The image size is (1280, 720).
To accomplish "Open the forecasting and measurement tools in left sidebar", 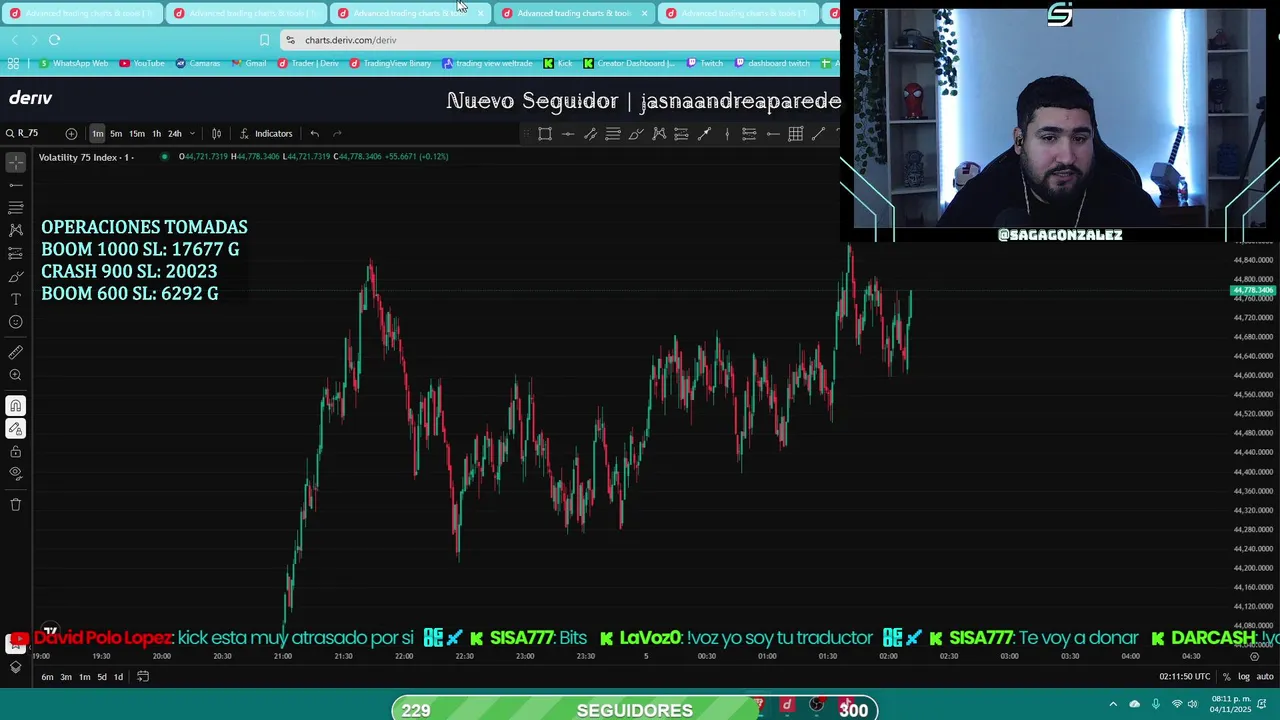I will click(15, 253).
